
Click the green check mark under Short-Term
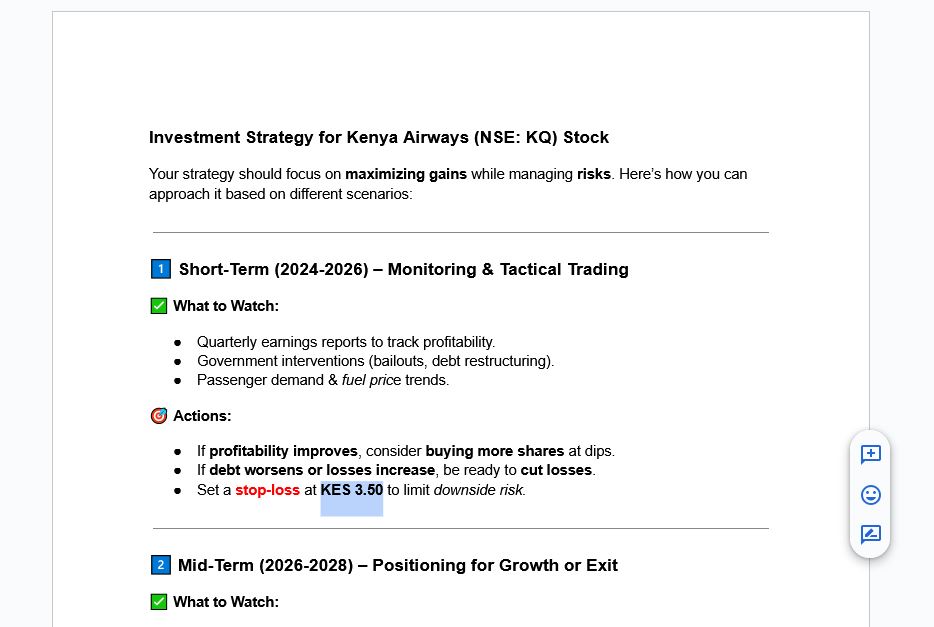159,306
